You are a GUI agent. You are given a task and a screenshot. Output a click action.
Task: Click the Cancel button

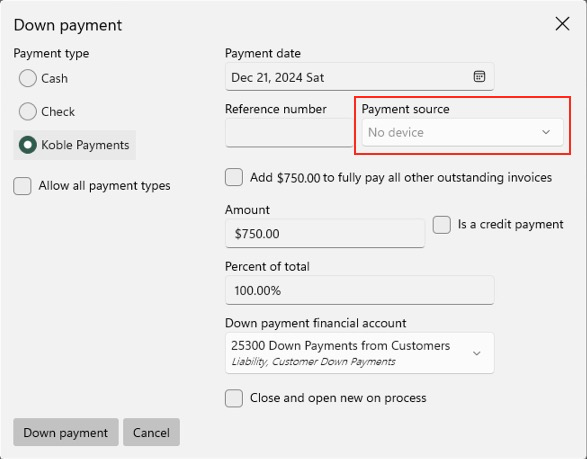click(x=151, y=432)
